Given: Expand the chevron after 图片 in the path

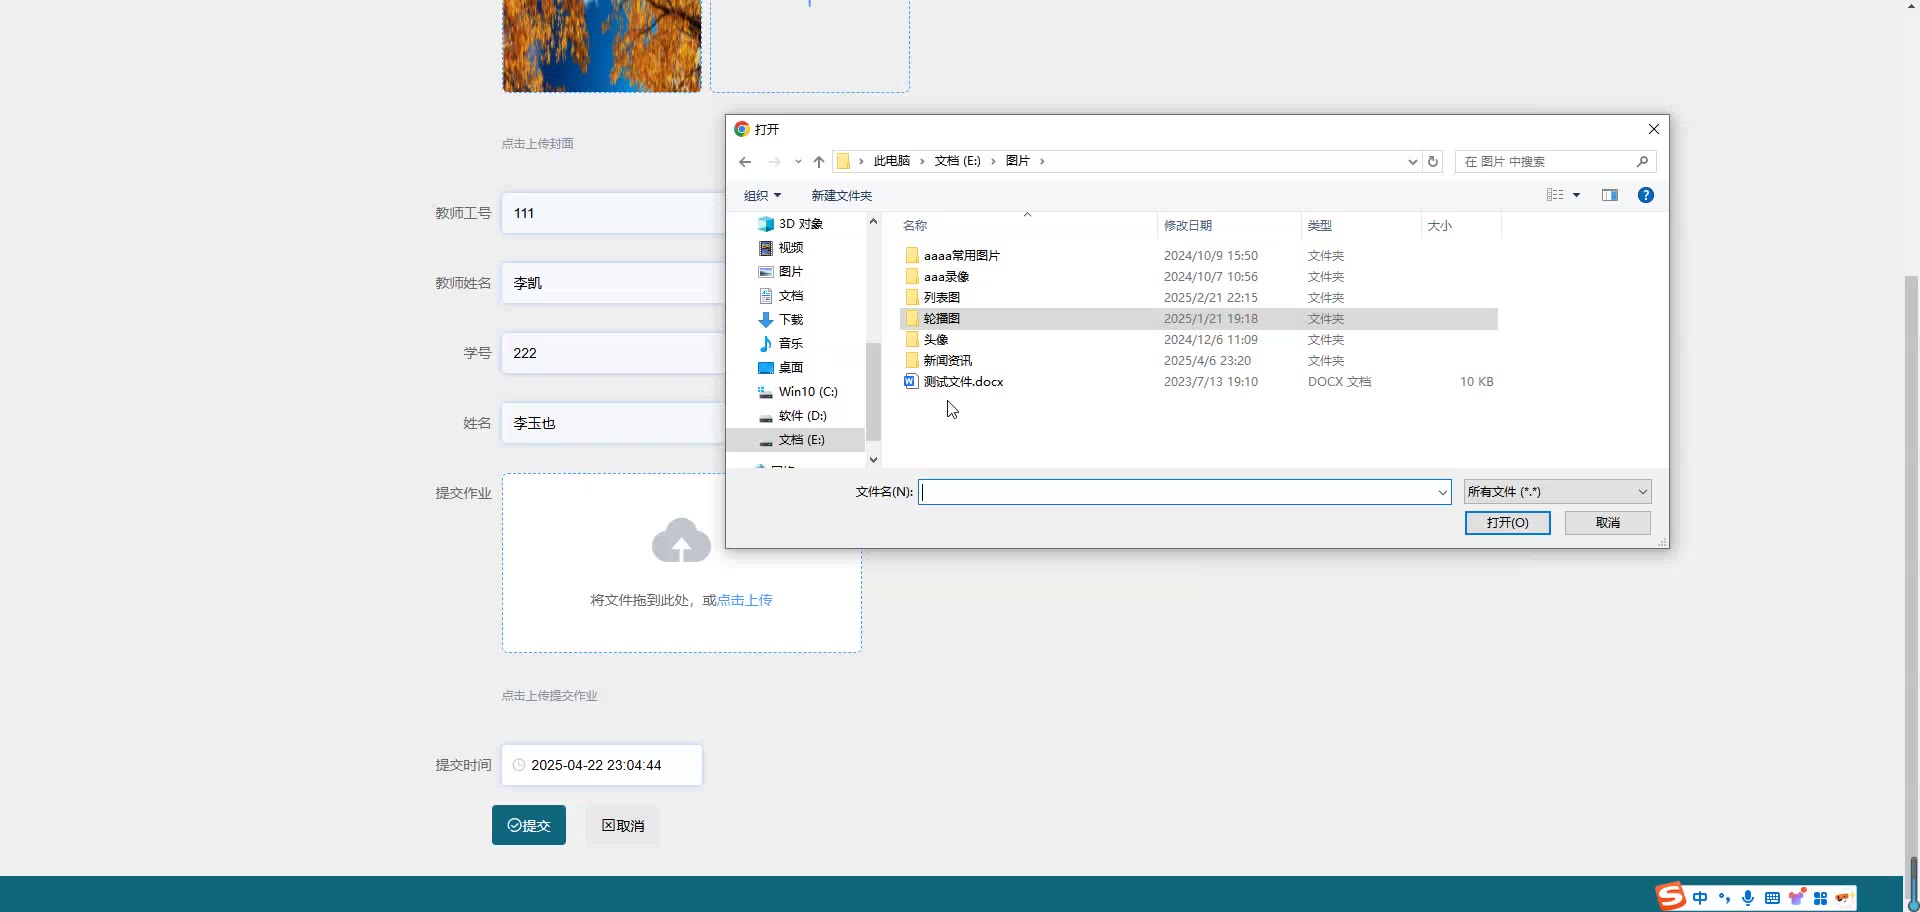Looking at the screenshot, I should tap(1042, 161).
